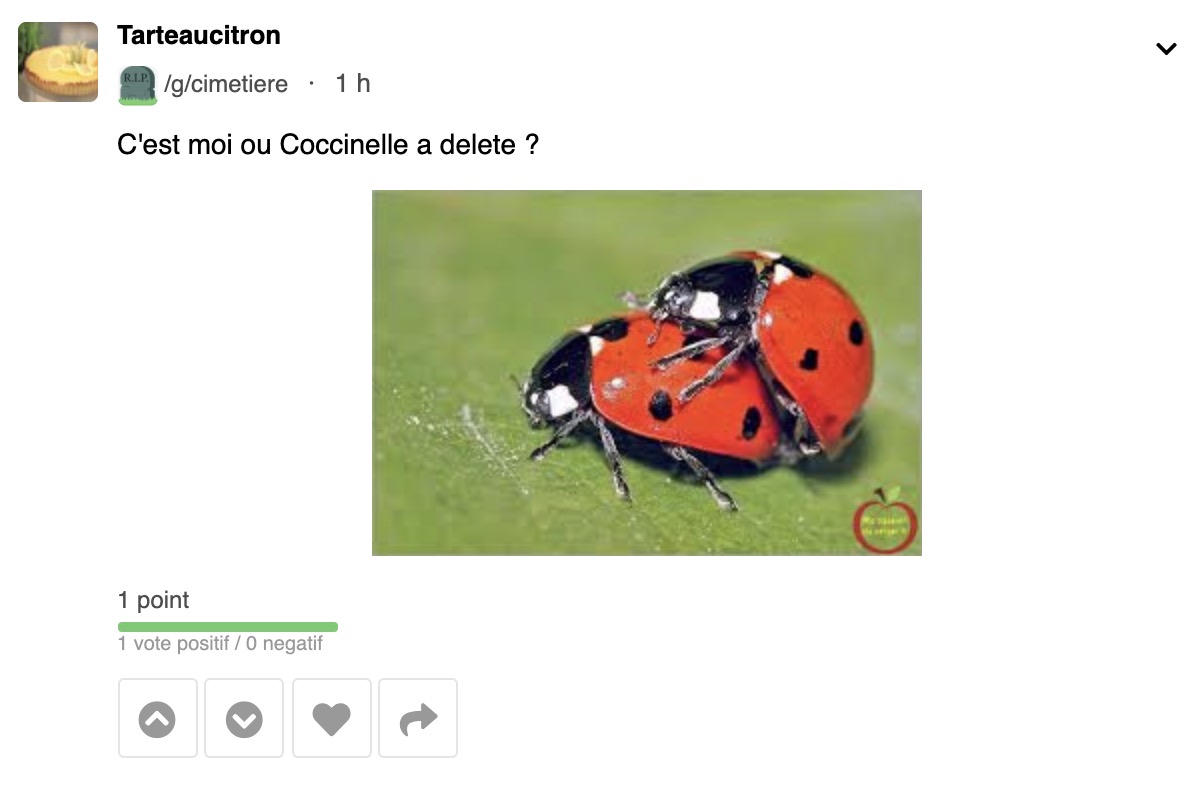
Task: Favorite the post with the heart icon
Action: pyautogui.click(x=332, y=718)
